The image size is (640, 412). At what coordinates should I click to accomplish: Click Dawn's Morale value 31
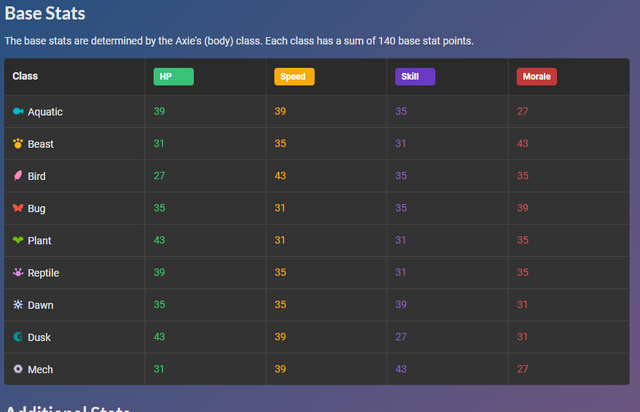(522, 305)
